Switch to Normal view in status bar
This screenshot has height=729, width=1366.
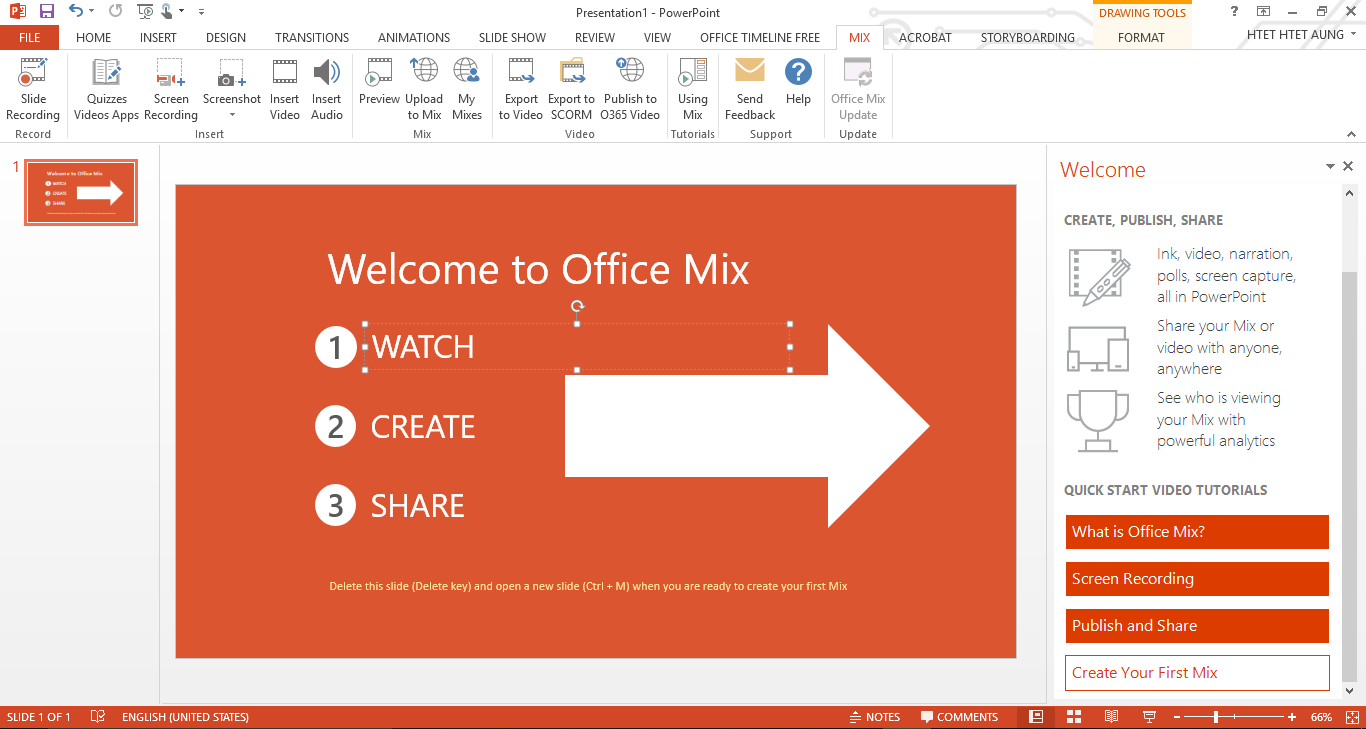tap(1036, 717)
